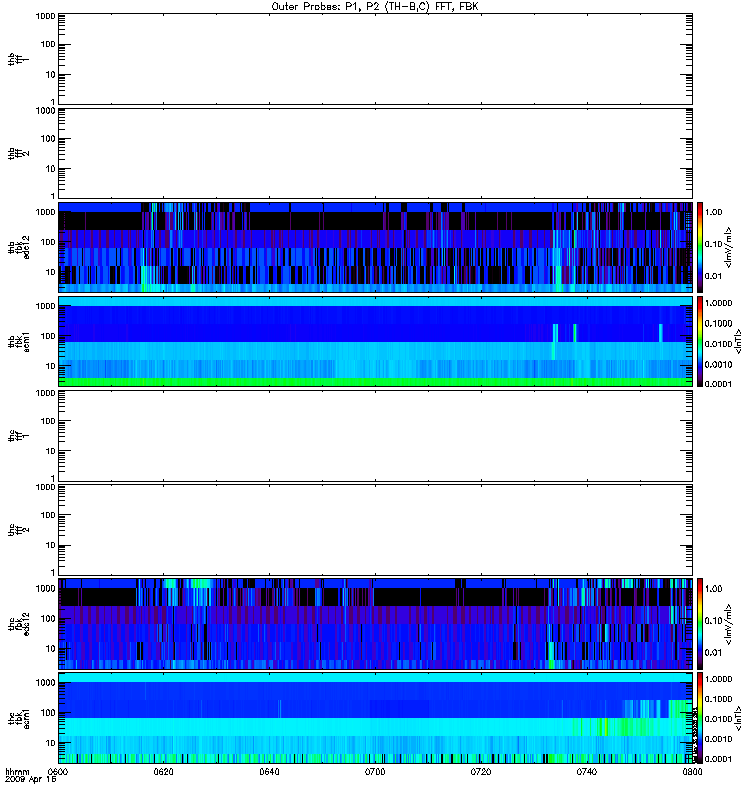Click the 0620 time axis label
The image size is (750, 800).
click(x=164, y=771)
